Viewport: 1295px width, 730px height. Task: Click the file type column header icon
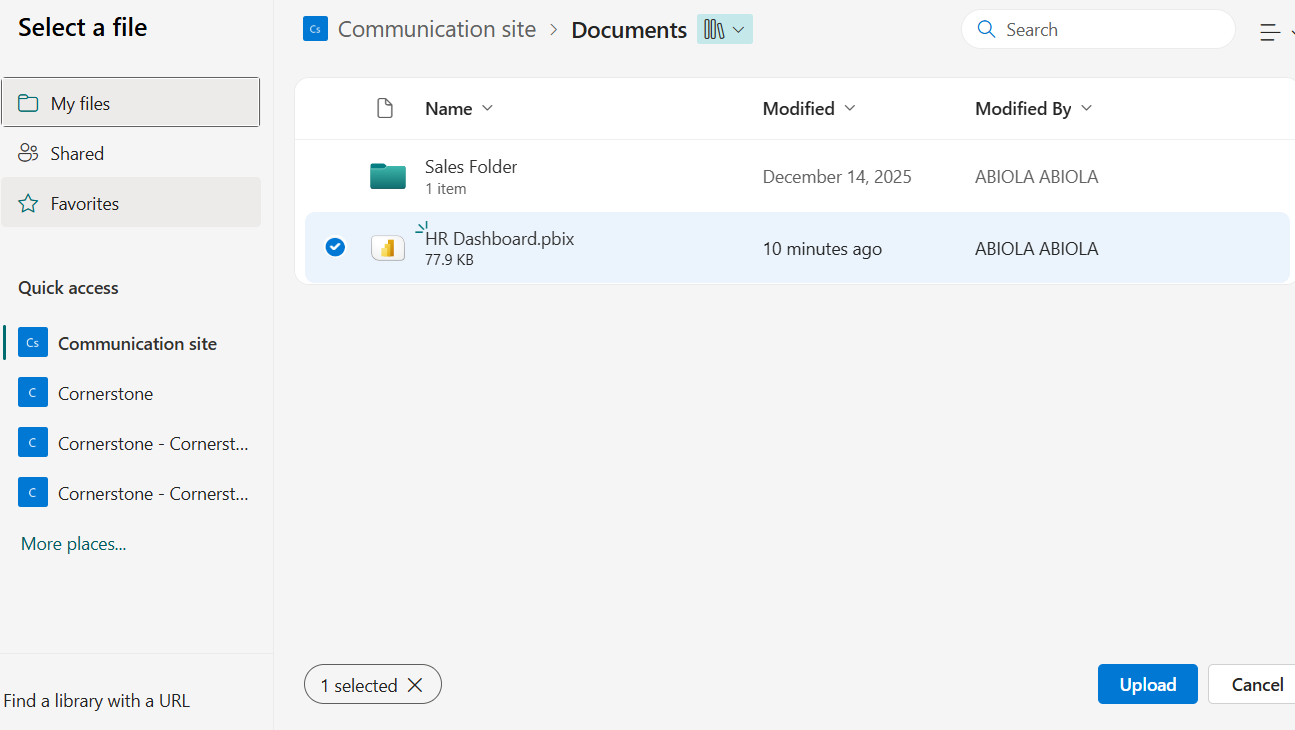(x=385, y=108)
